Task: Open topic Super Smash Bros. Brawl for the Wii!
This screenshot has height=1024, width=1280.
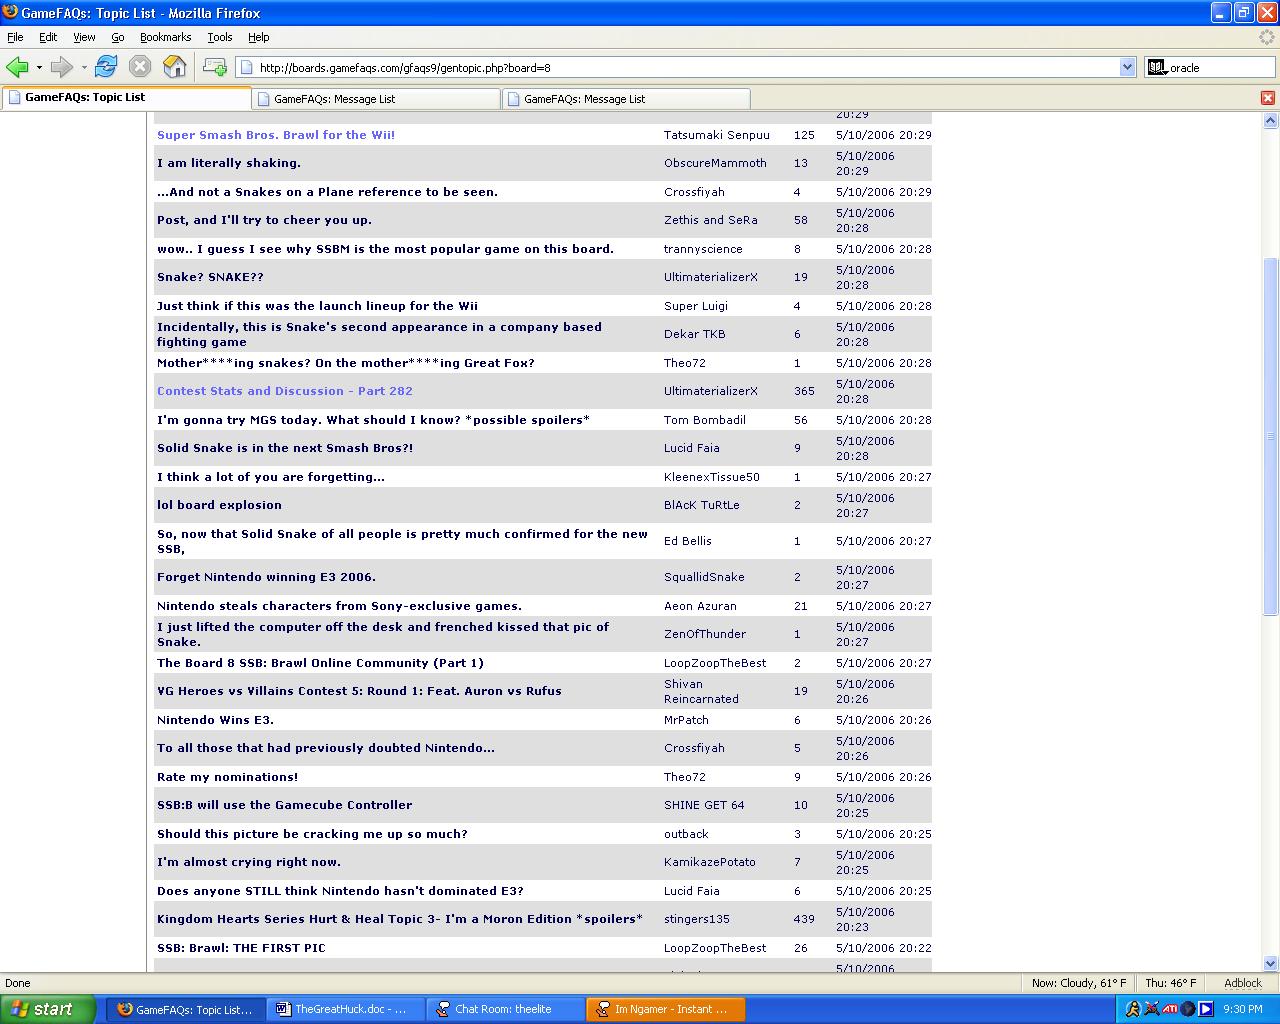Action: 276,135
